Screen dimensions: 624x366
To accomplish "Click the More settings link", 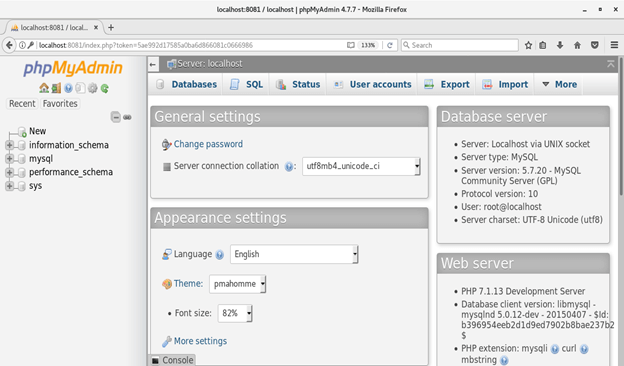I will [x=200, y=341].
